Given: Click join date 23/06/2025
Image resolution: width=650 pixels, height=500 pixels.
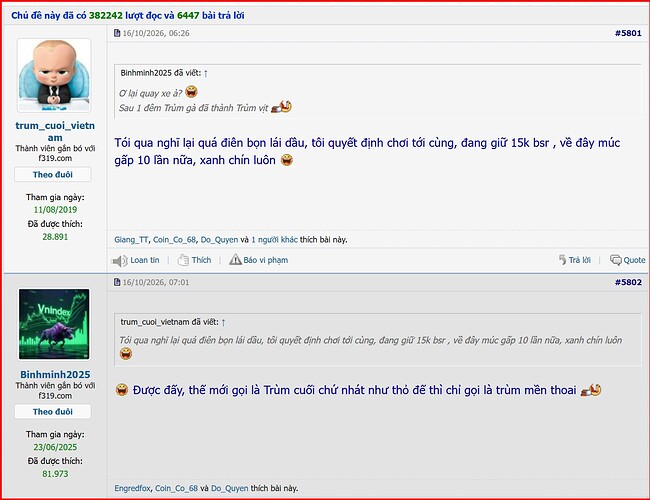Looking at the screenshot, I should (55, 447).
